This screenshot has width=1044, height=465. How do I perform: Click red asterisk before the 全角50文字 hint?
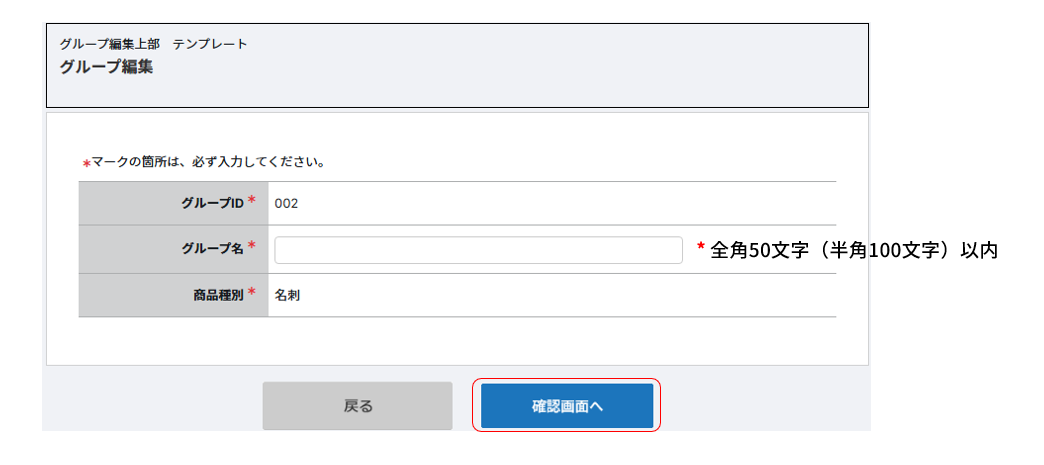point(701,247)
